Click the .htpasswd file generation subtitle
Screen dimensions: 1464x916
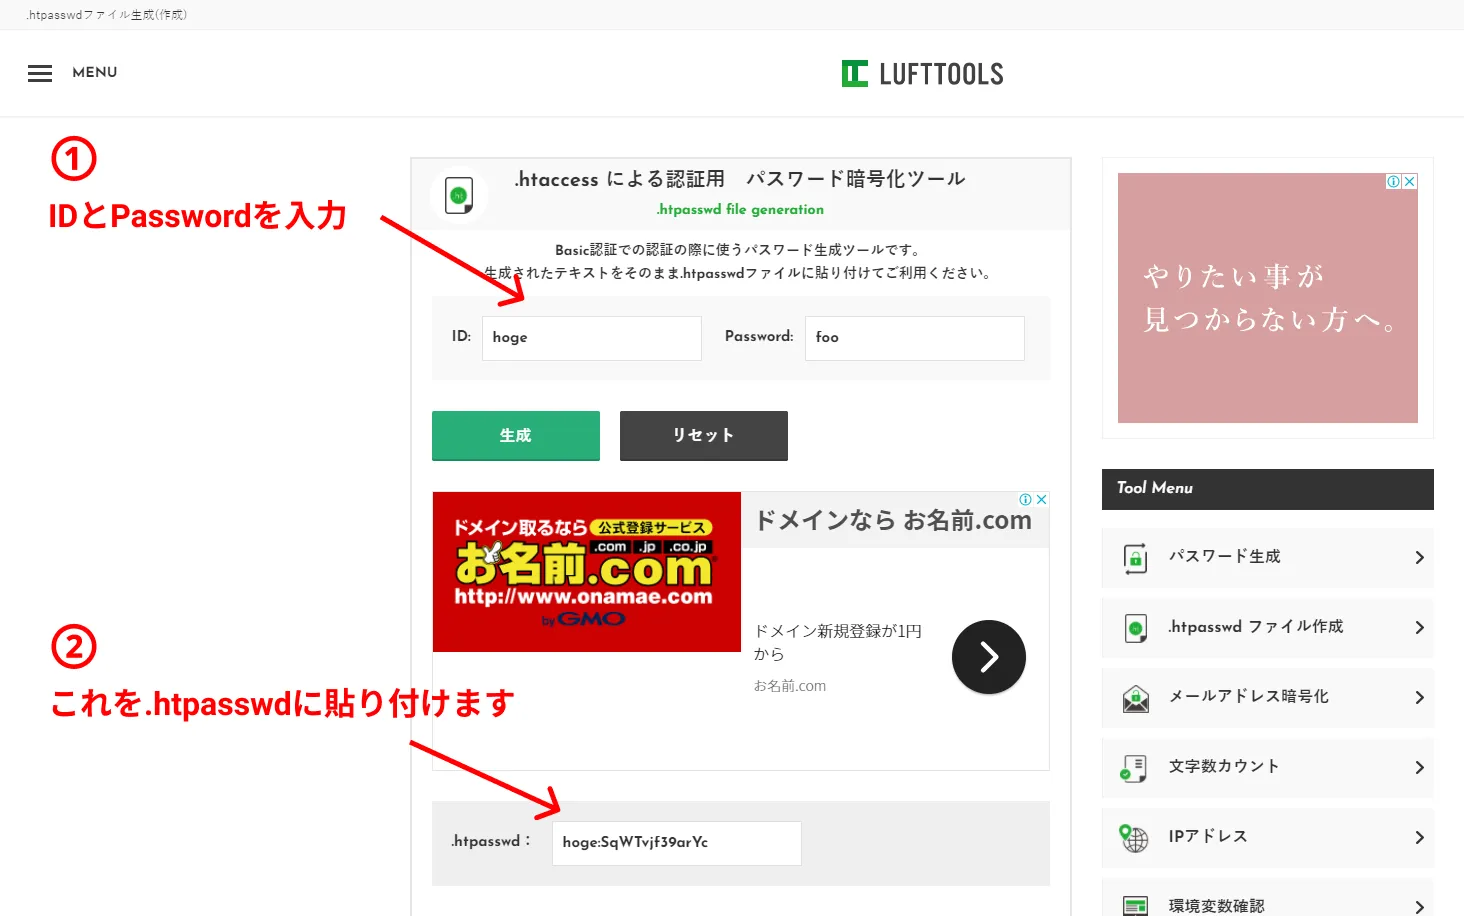(x=740, y=209)
